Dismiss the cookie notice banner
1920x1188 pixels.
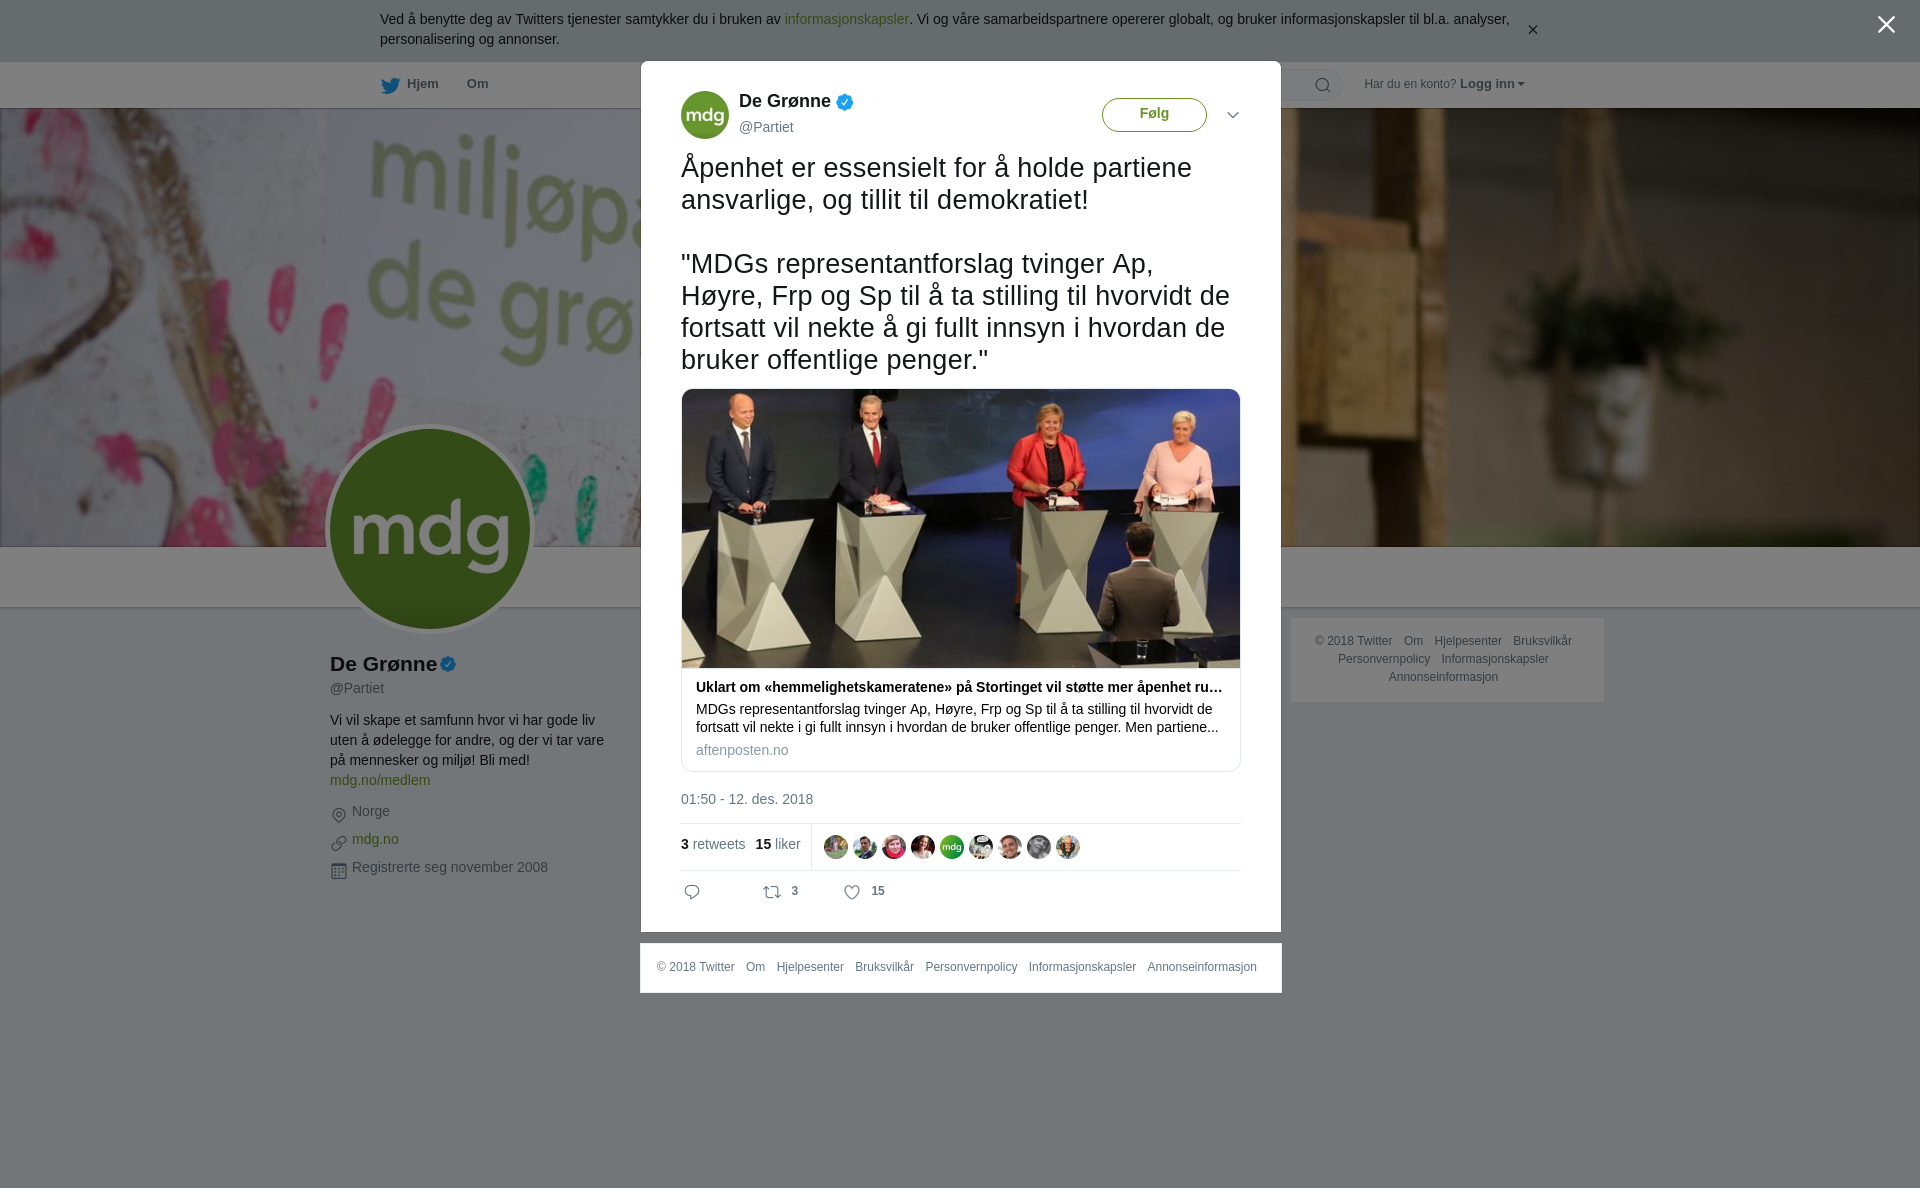(1532, 30)
